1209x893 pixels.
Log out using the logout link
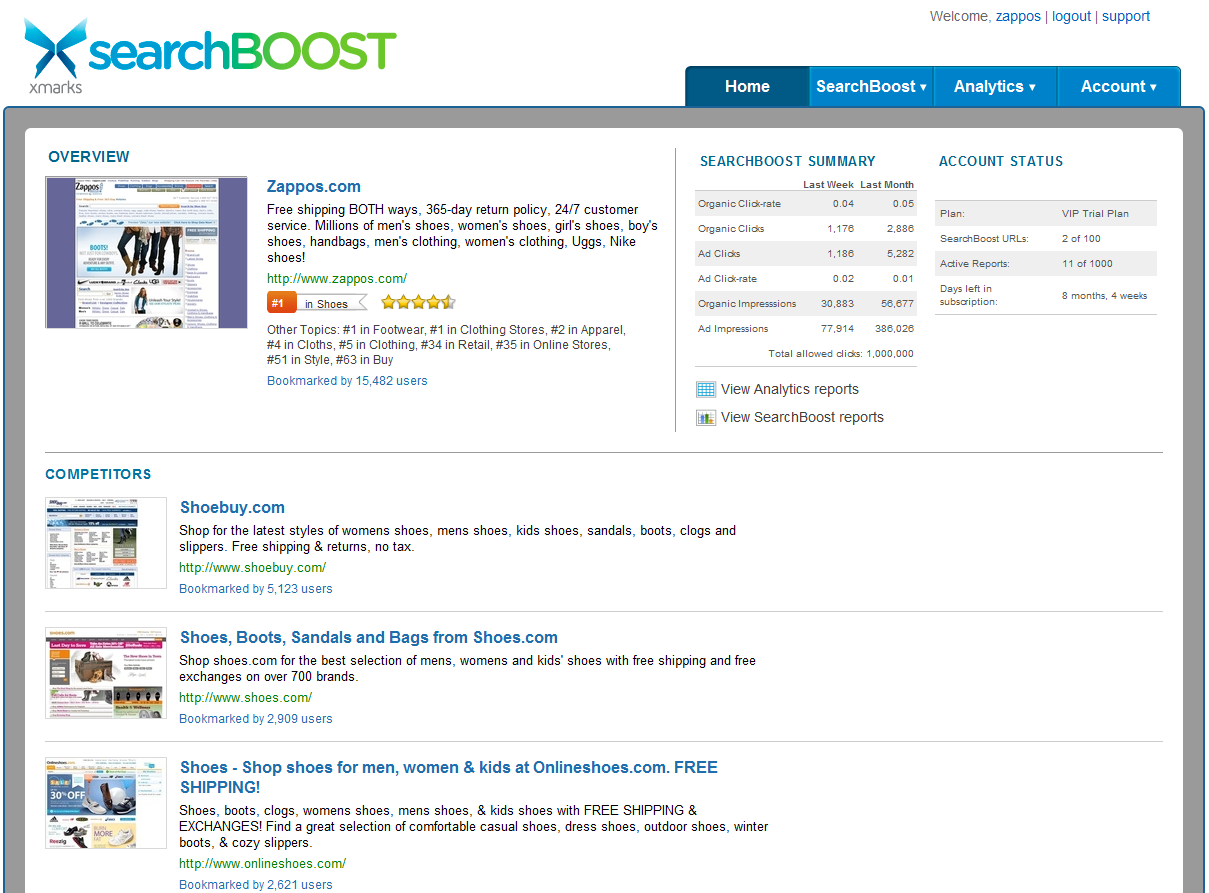[x=1071, y=16]
